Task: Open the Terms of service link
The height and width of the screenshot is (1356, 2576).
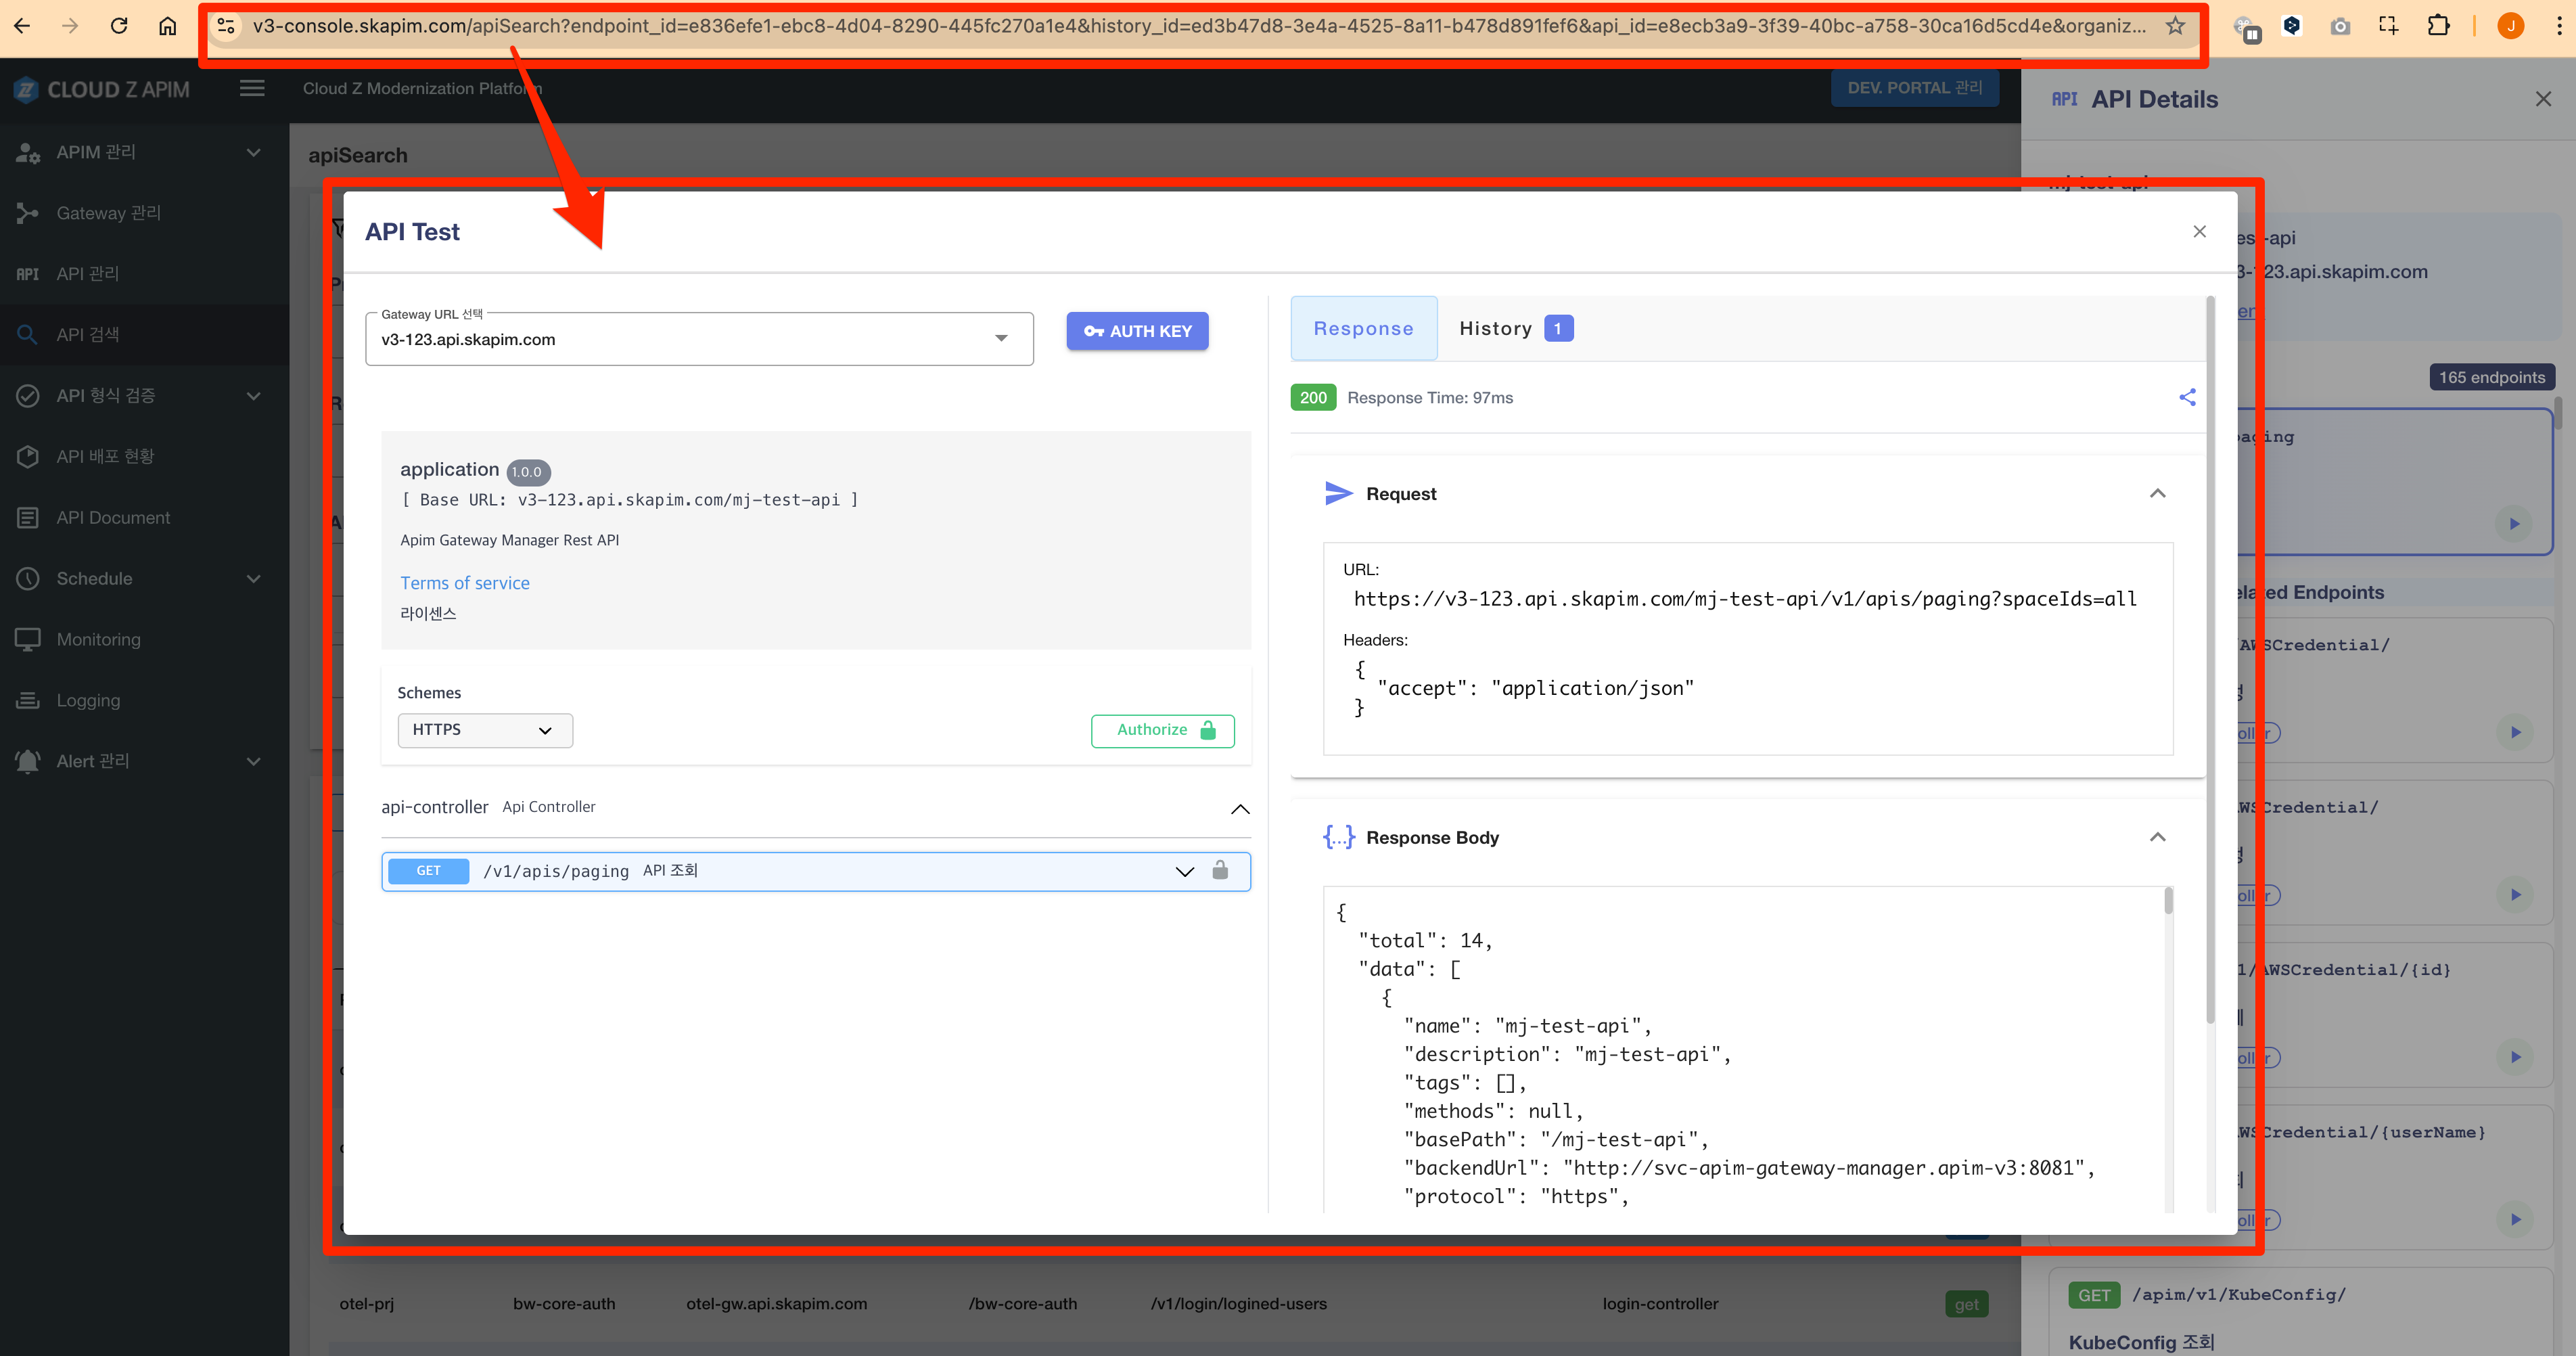Action: point(465,583)
